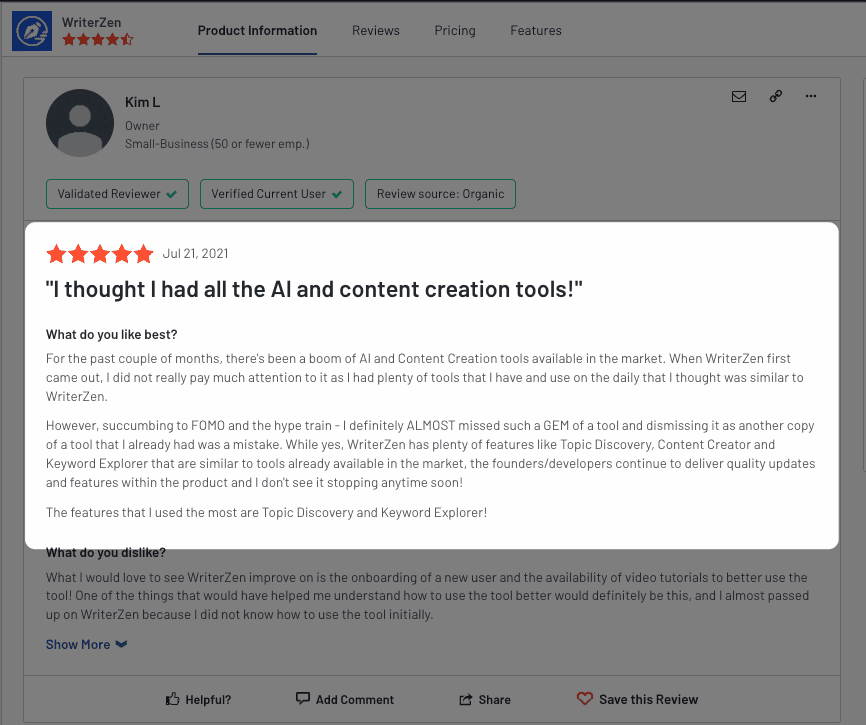The image size is (866, 725).
Task: Click the thumbs-up Helpful icon
Action: (173, 699)
